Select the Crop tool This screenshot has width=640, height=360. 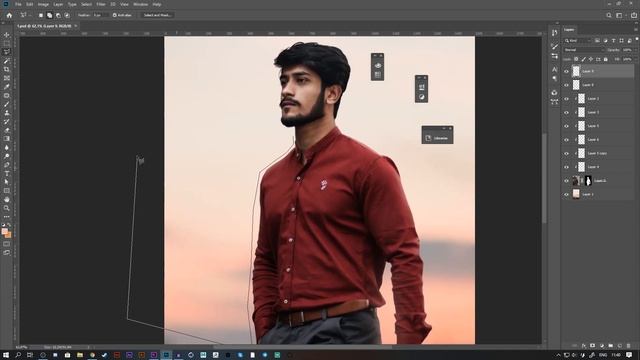pos(7,69)
